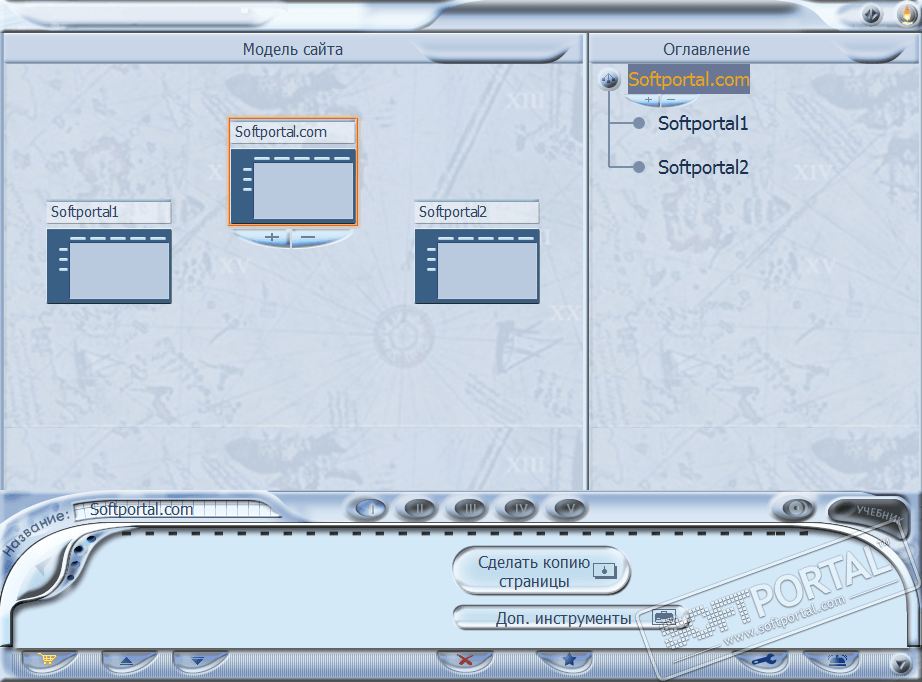Select Softportal2 in the Оглавление tree
The width and height of the screenshot is (922, 682).
[x=703, y=168]
